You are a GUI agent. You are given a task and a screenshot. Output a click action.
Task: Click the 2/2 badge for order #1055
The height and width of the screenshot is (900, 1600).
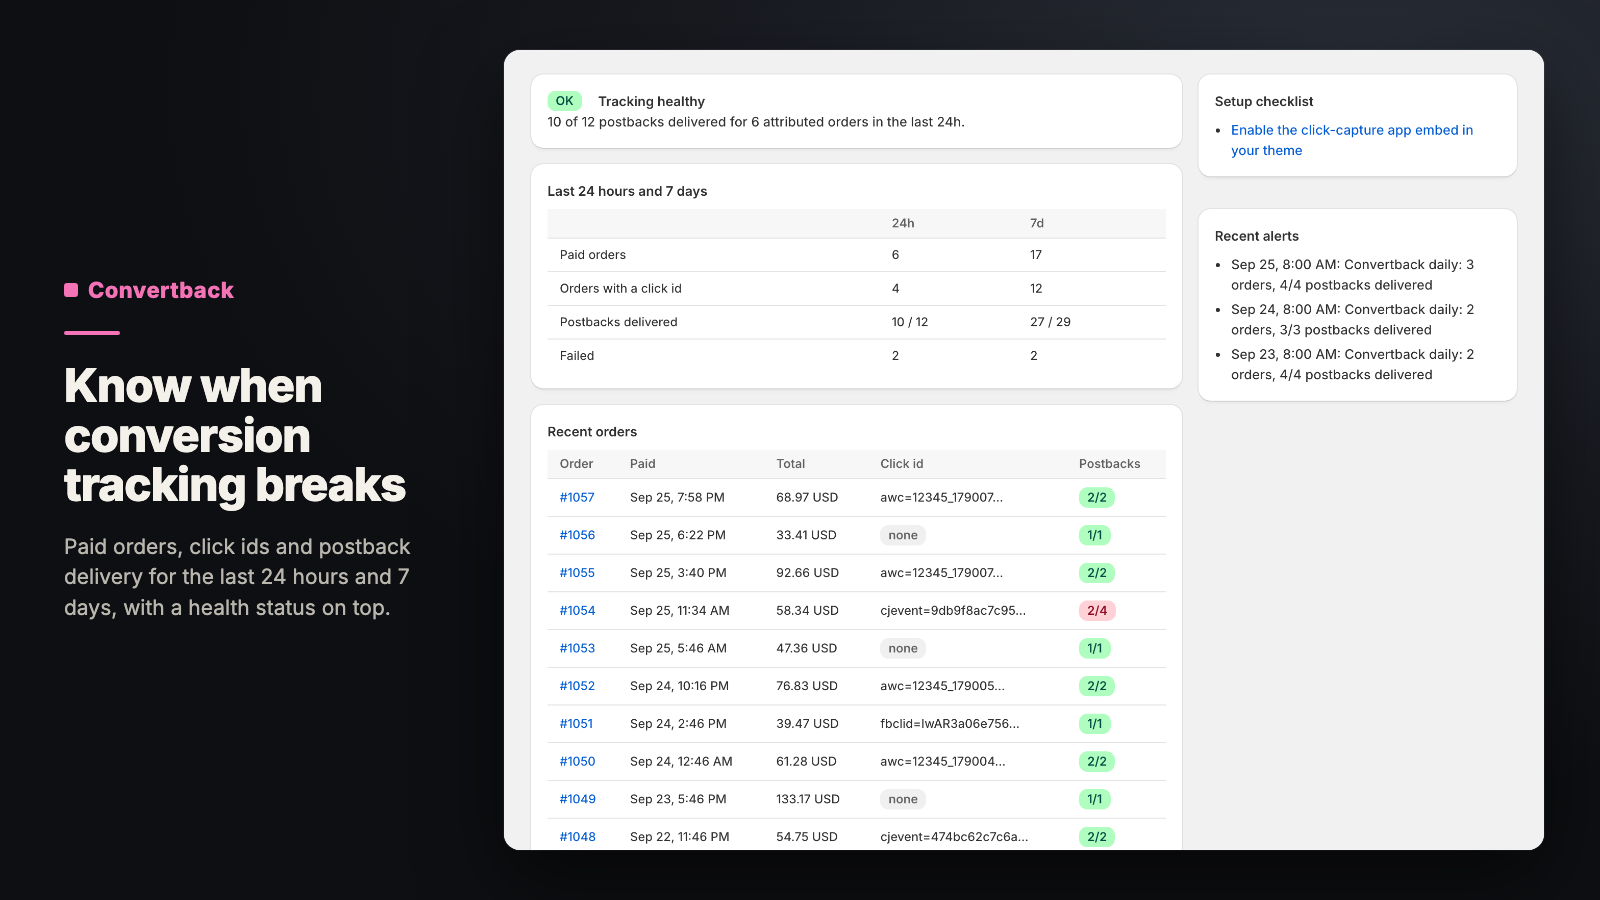[x=1097, y=573]
